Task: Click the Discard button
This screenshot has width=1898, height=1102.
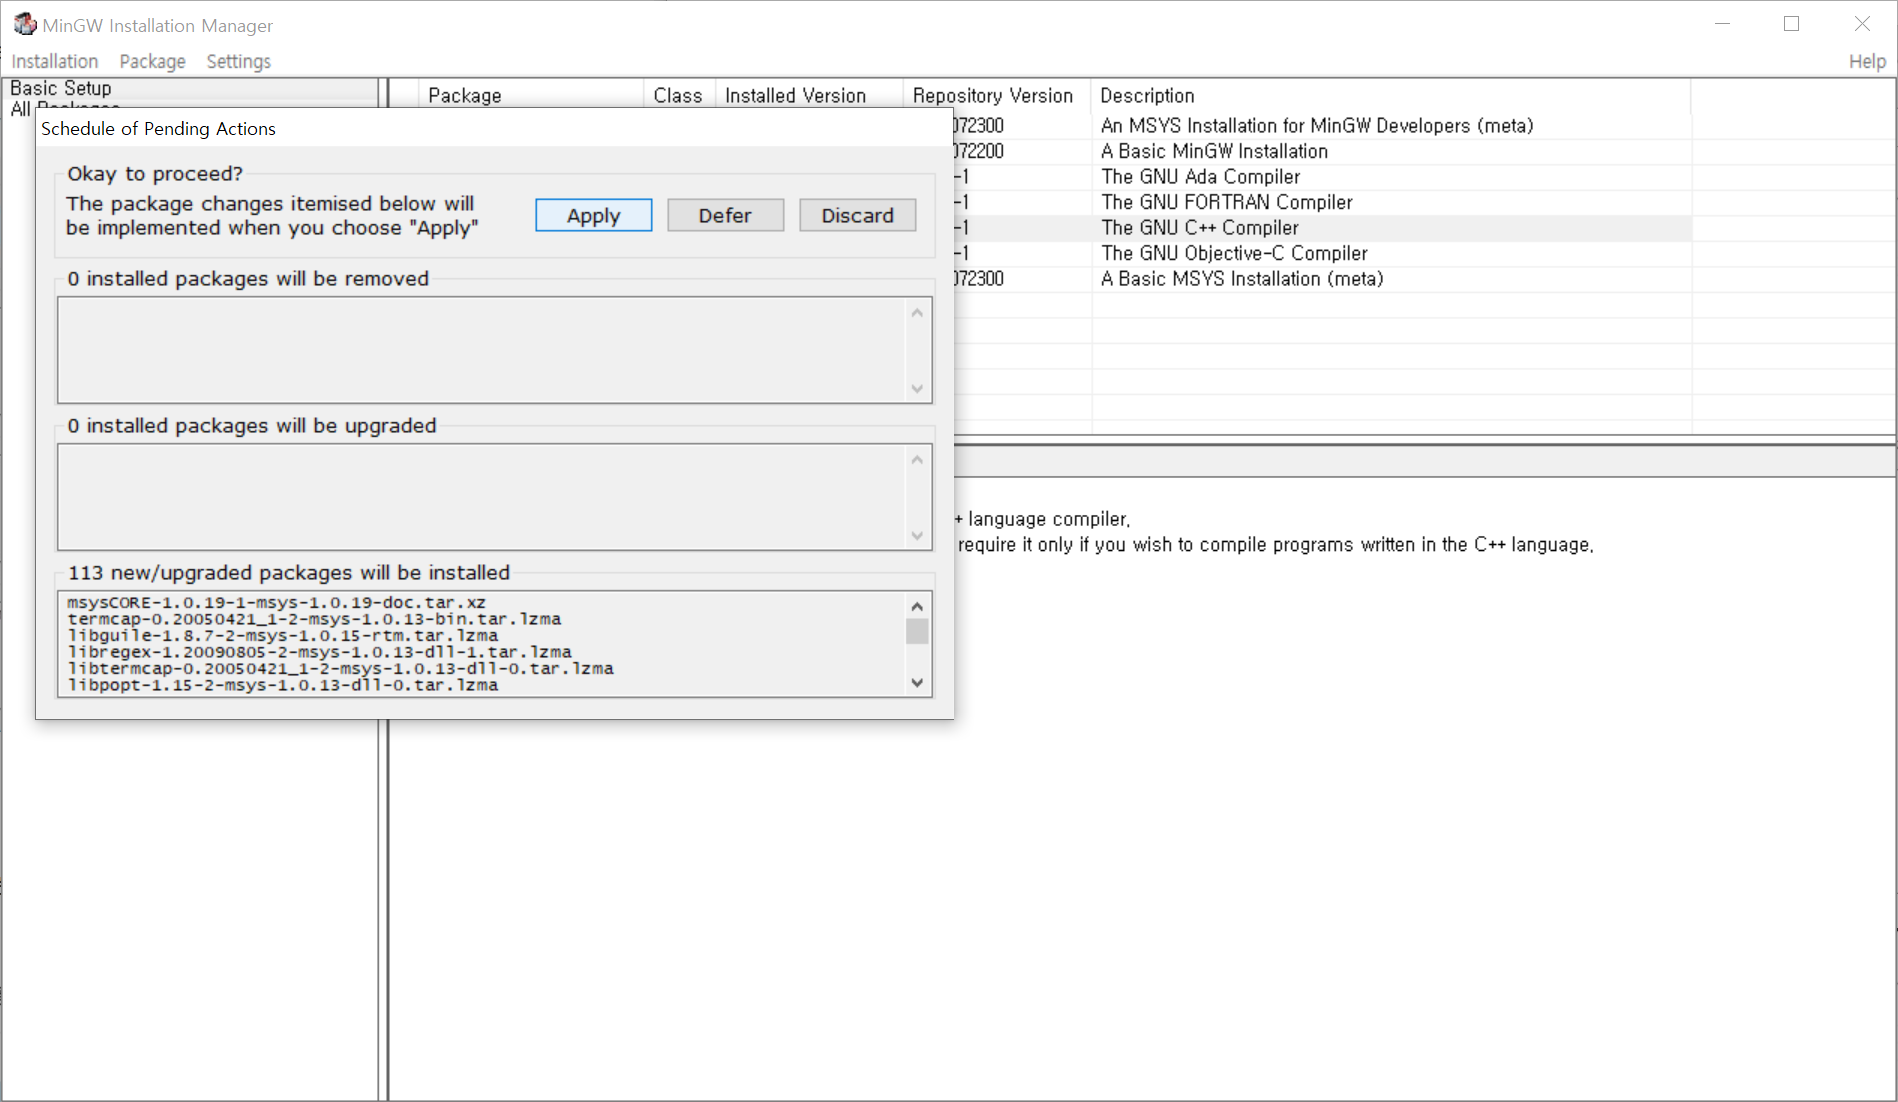Action: coord(857,215)
